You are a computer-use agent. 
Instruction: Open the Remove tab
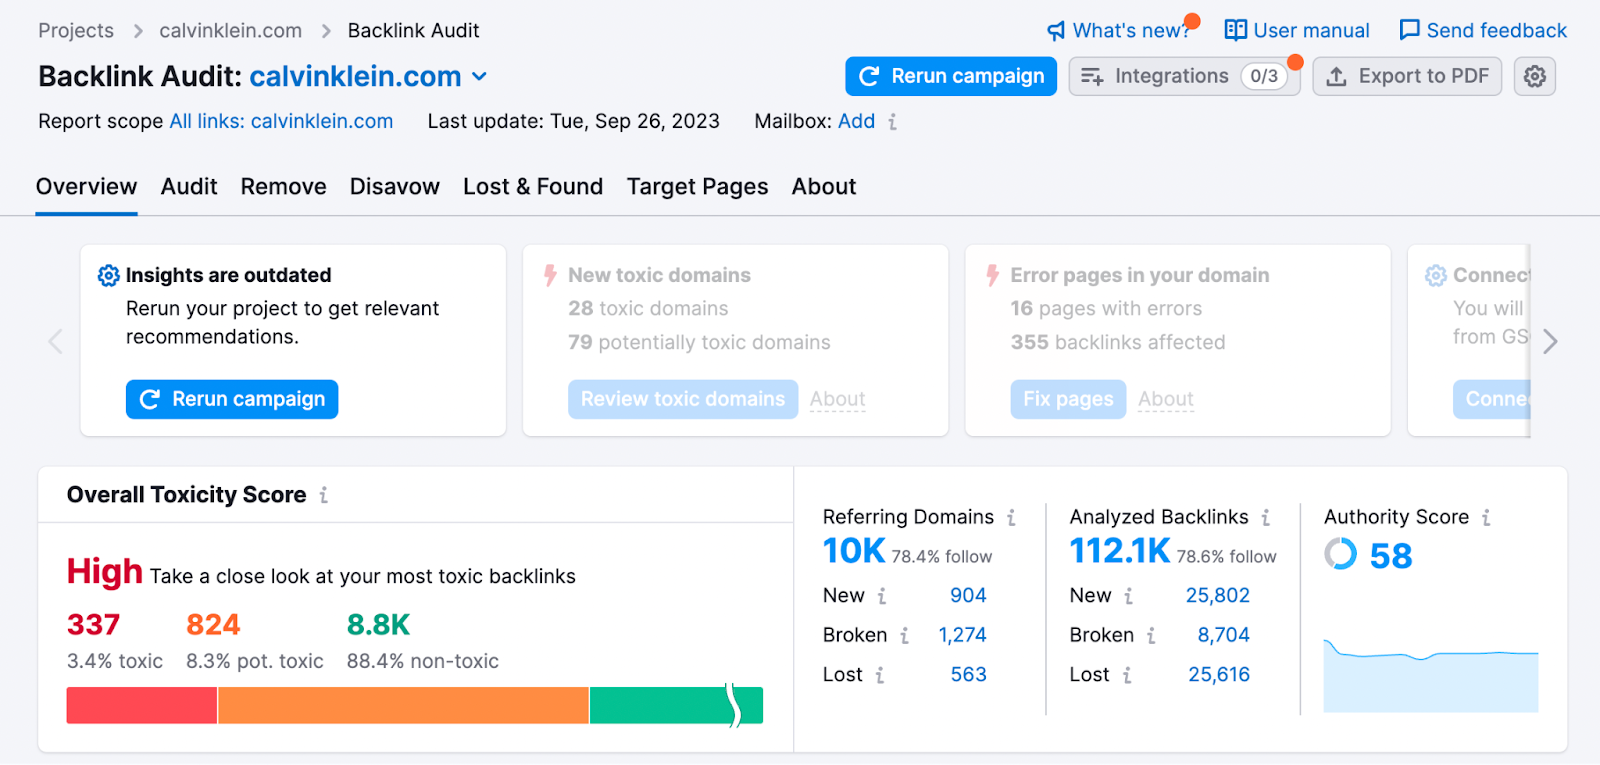pyautogui.click(x=283, y=187)
